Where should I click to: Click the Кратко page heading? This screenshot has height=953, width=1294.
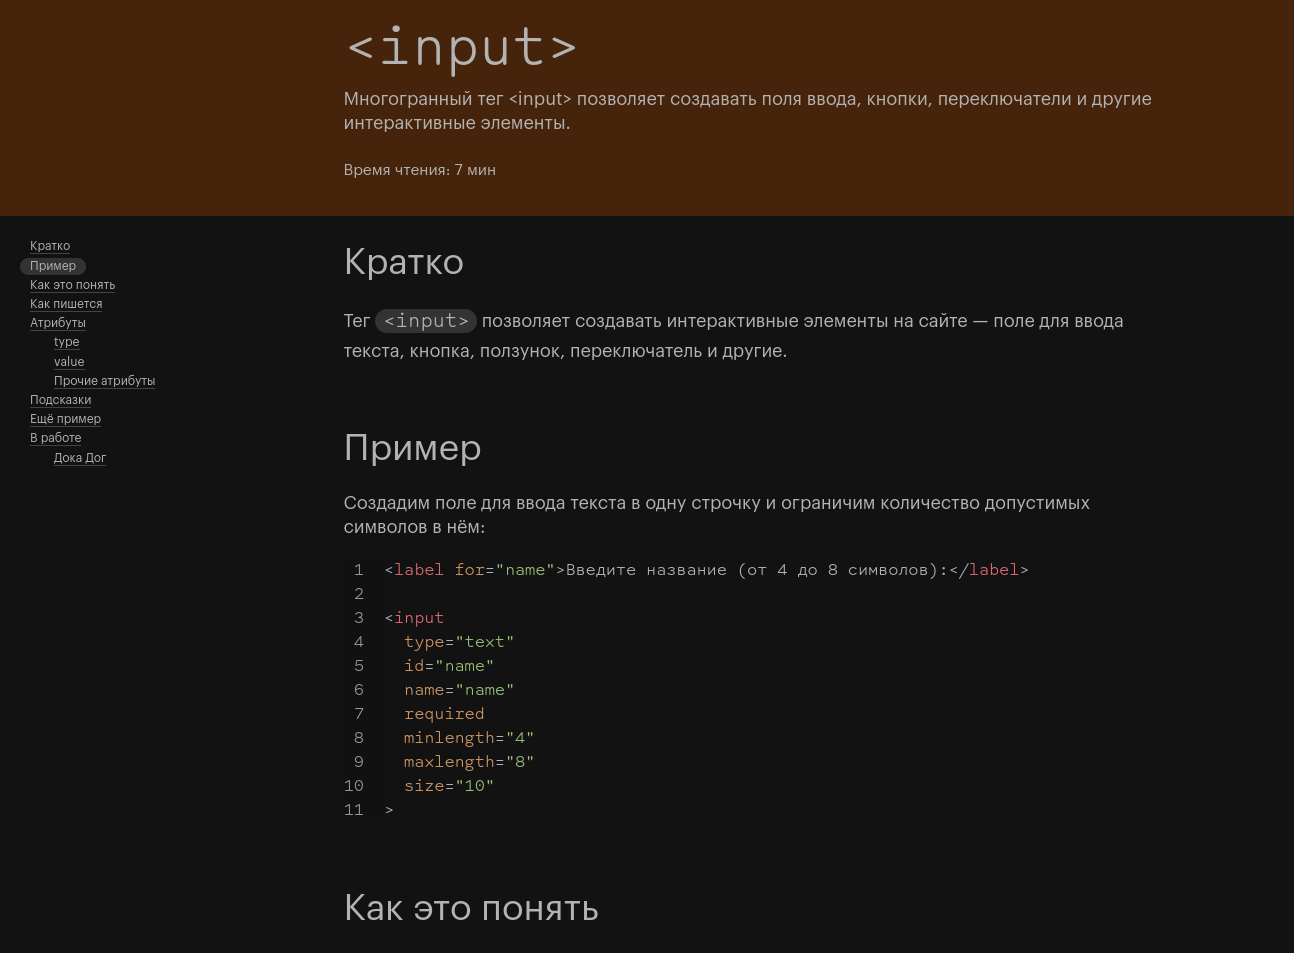(x=404, y=262)
